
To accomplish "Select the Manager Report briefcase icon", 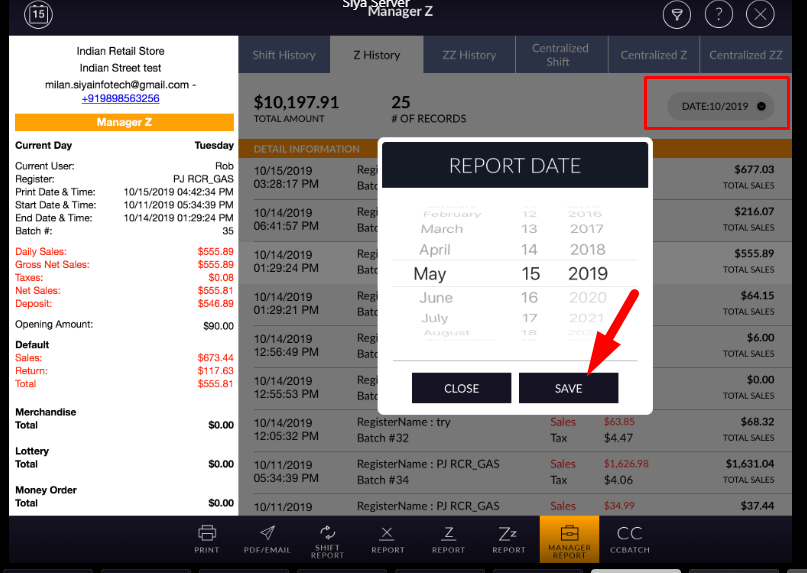I will (569, 538).
